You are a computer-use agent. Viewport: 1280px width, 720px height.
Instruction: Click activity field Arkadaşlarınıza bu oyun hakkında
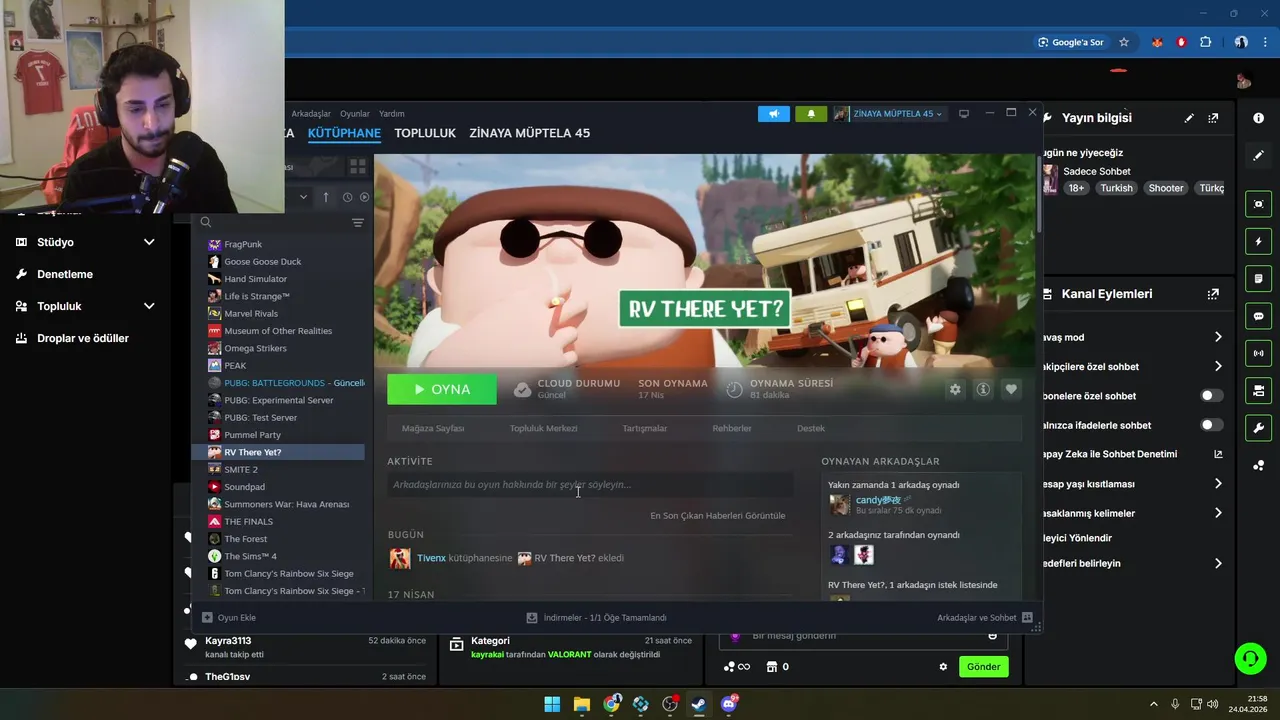(x=590, y=485)
